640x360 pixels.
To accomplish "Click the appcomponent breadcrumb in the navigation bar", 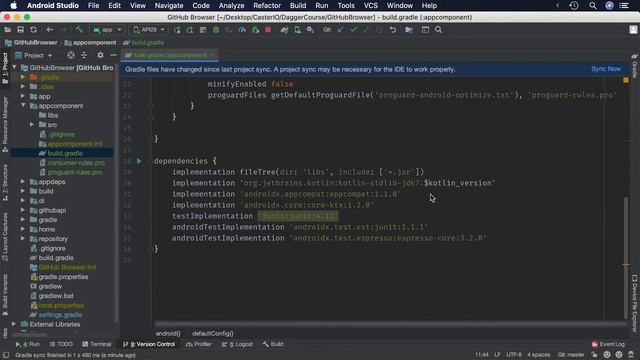I will [x=91, y=42].
